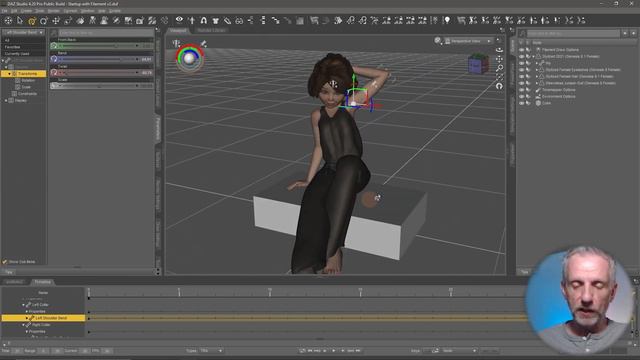The image size is (640, 360).
Task: Open the draw style sphere icon
Action: (438, 40)
